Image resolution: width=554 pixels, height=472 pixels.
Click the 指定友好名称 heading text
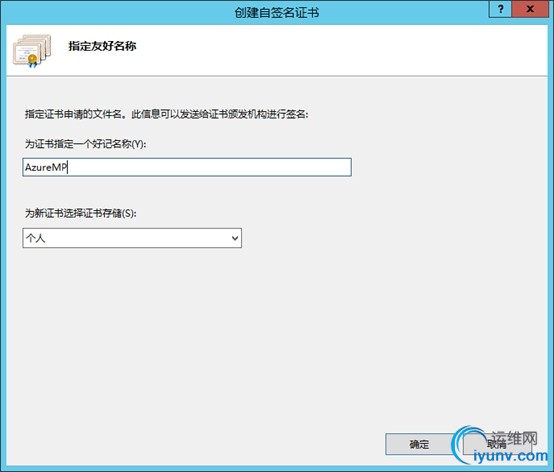(x=102, y=46)
